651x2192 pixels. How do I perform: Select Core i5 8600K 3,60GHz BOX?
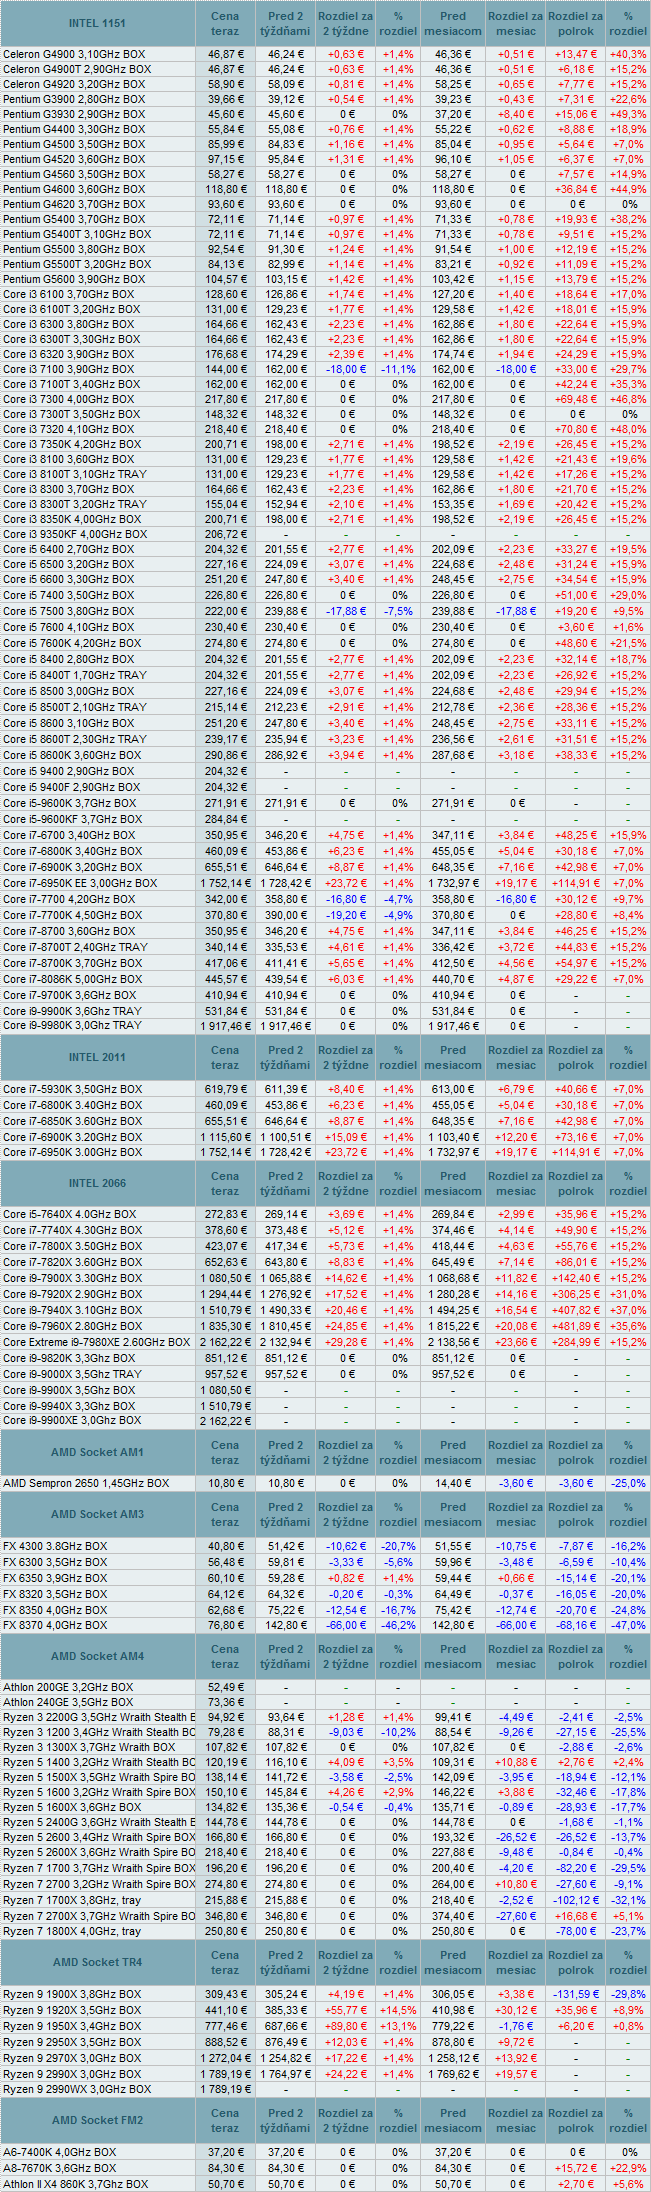click(x=72, y=755)
